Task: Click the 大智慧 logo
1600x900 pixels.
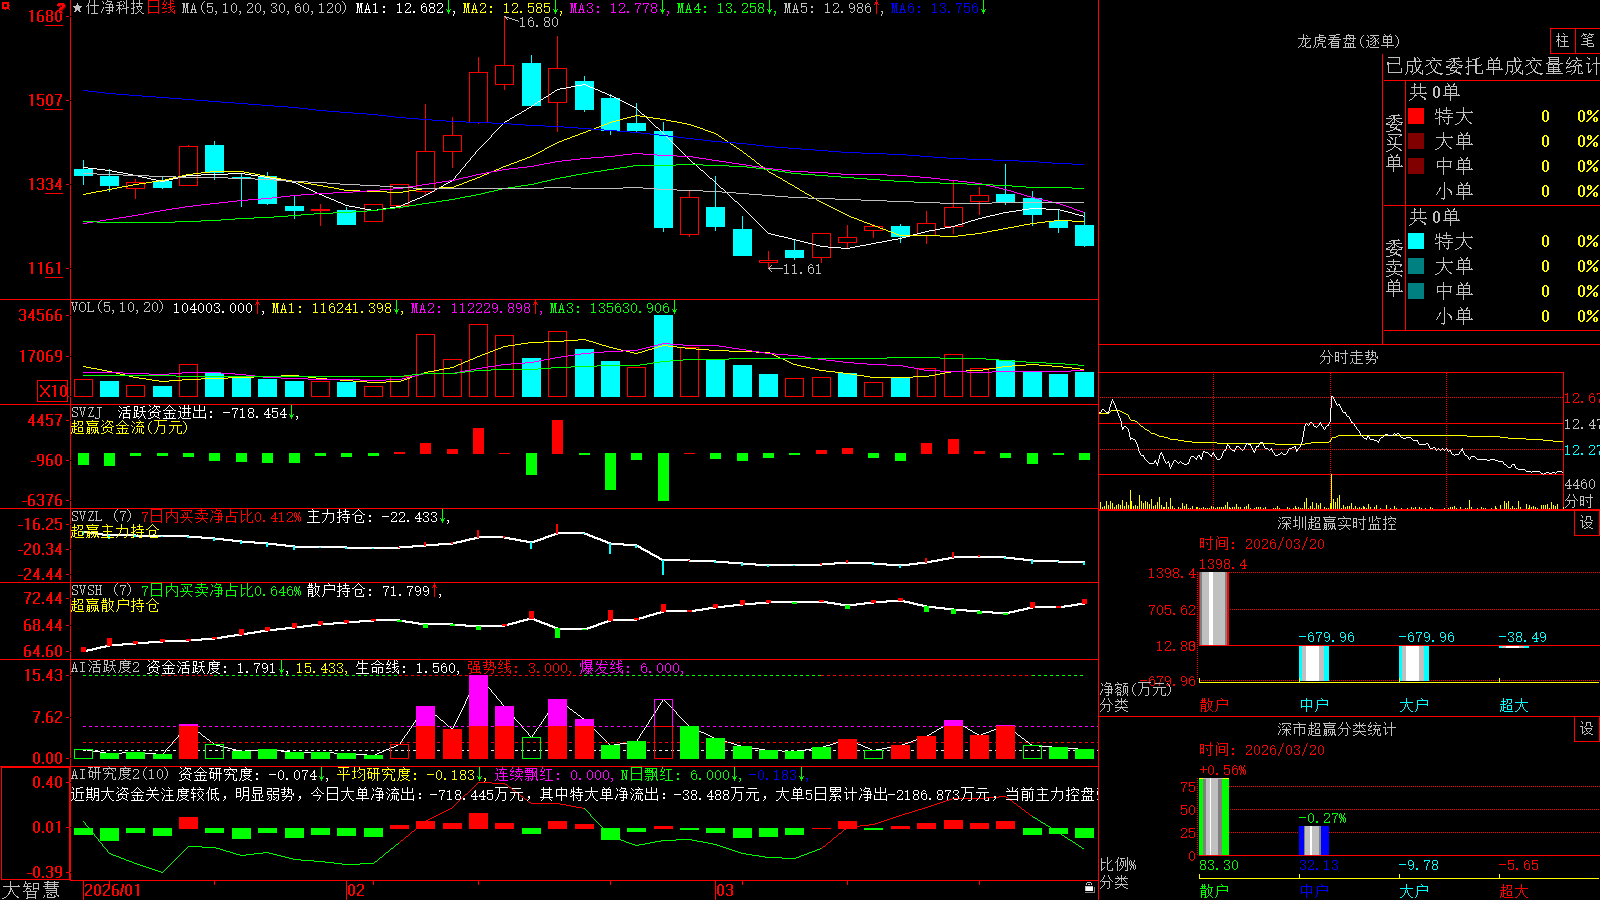Action: click(x=31, y=890)
